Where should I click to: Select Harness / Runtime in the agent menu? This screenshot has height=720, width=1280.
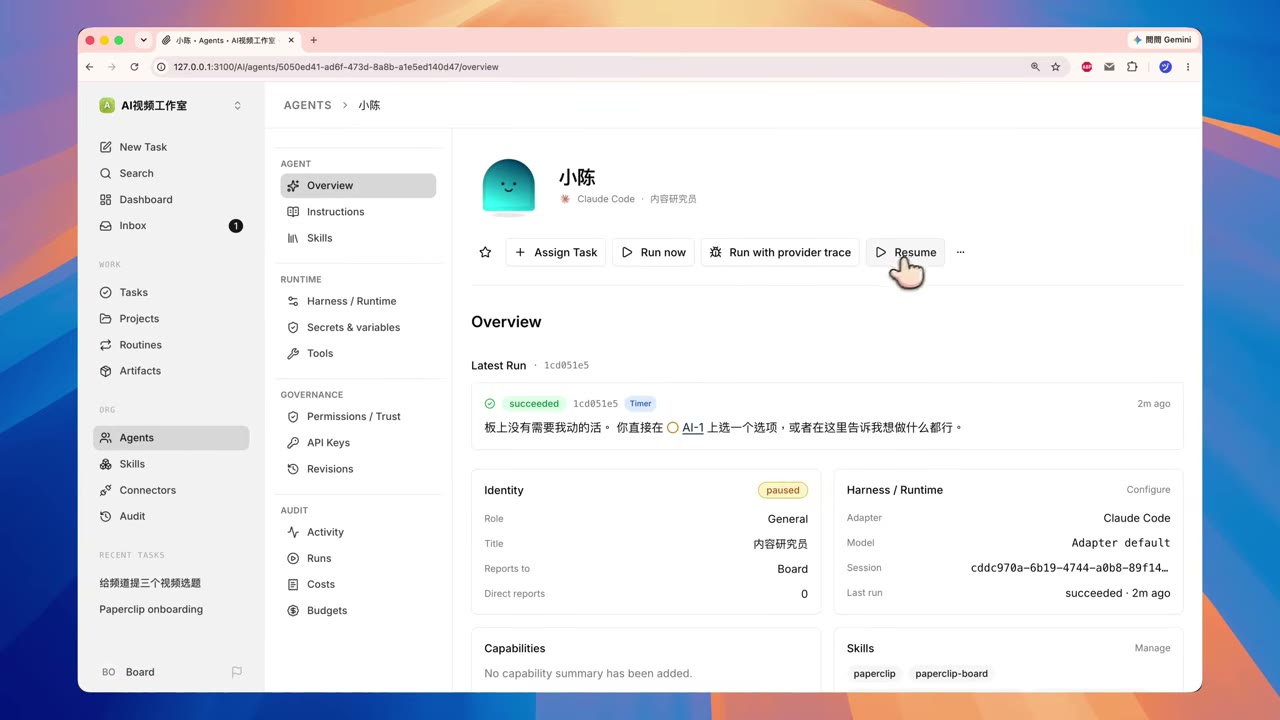[x=358, y=301]
